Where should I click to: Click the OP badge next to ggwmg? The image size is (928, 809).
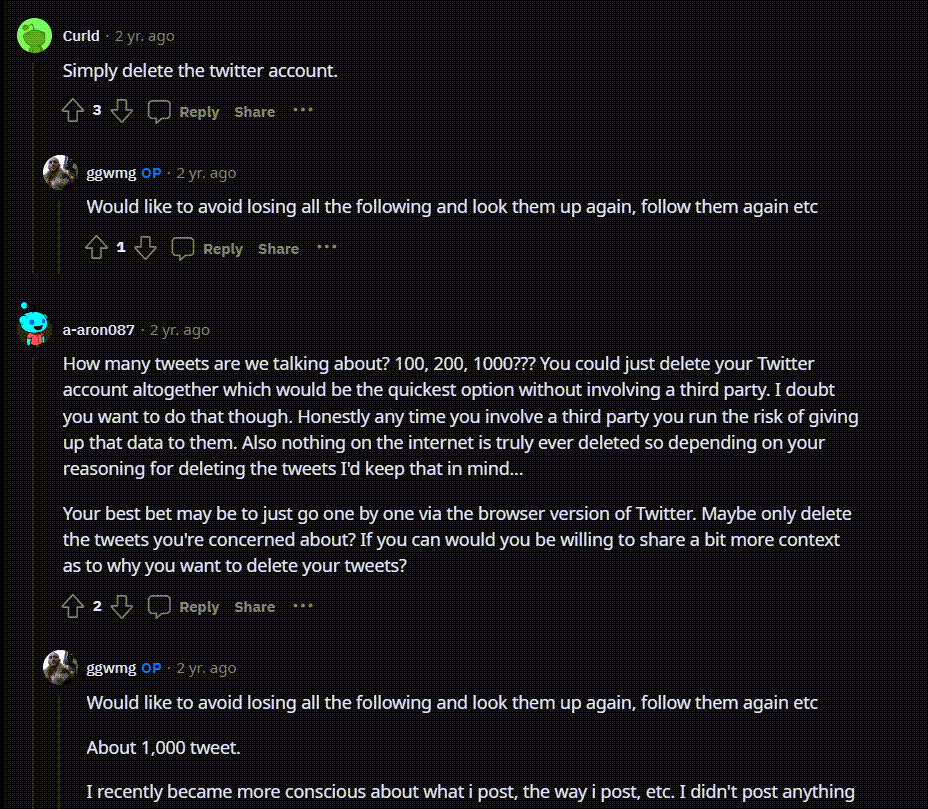tap(150, 172)
